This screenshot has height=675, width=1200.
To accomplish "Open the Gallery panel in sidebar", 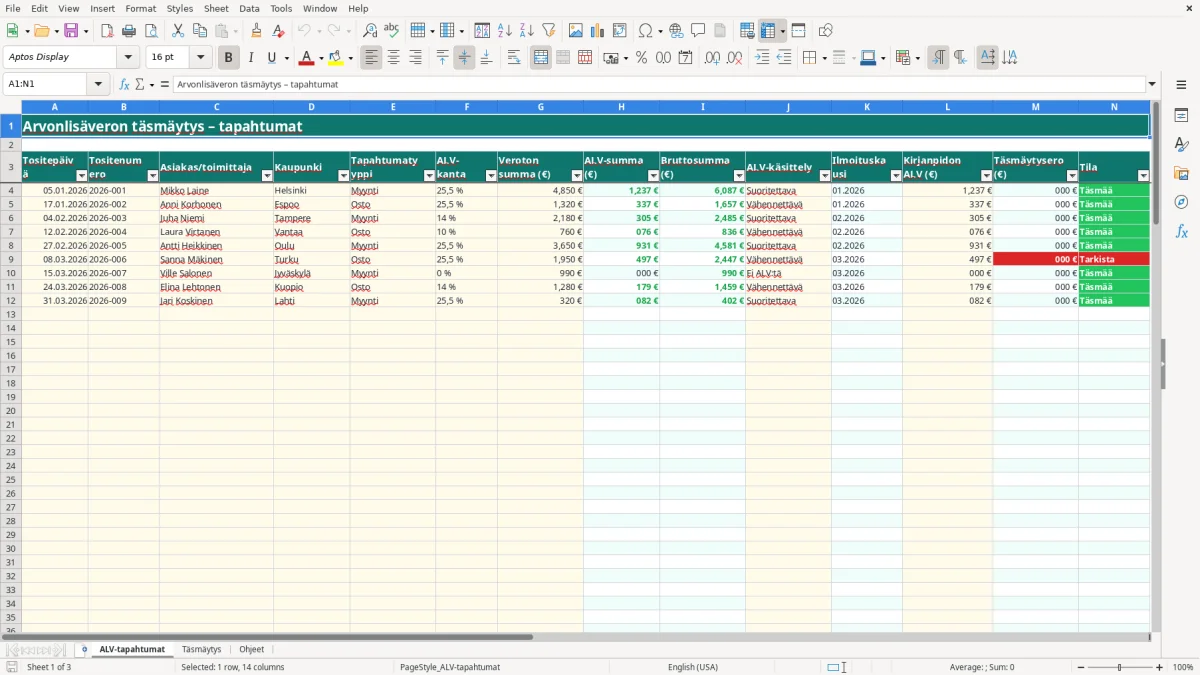I will (1181, 173).
